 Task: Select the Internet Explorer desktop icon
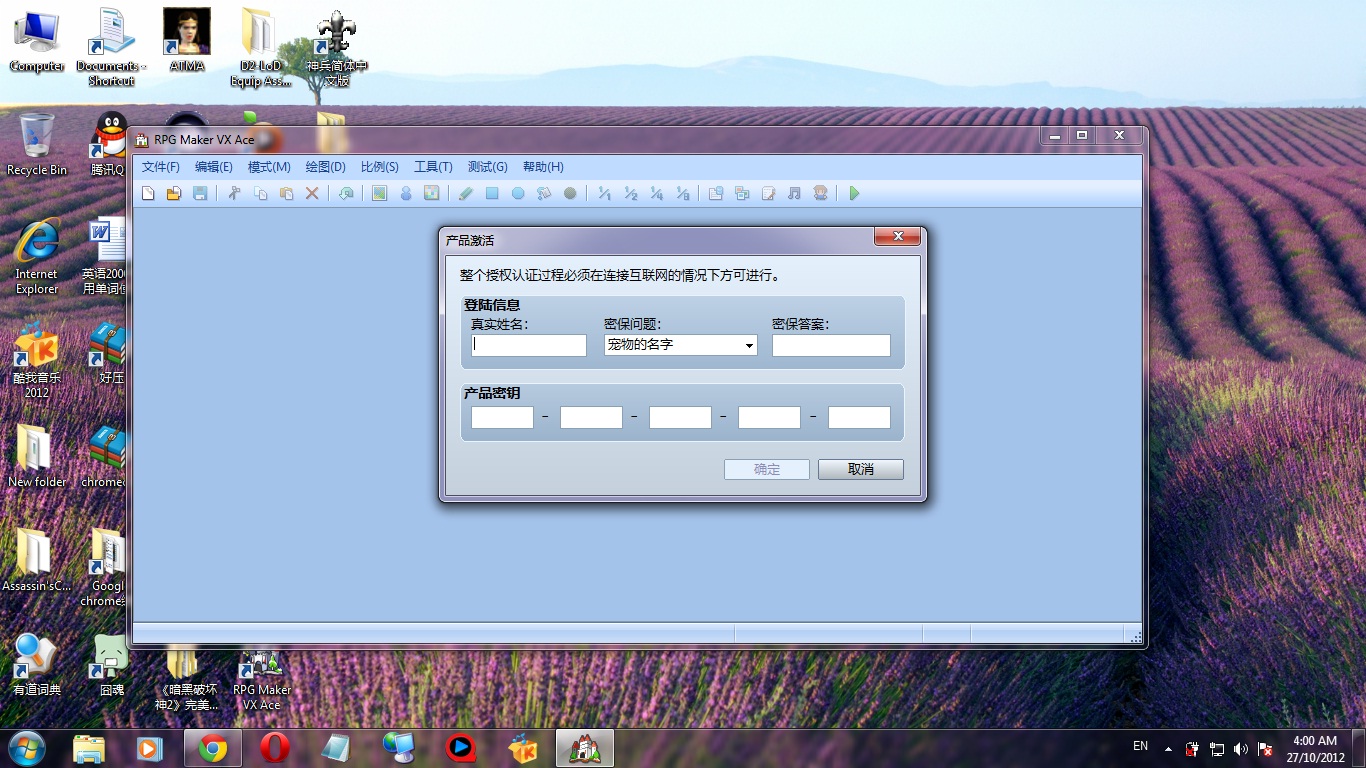pos(37,257)
